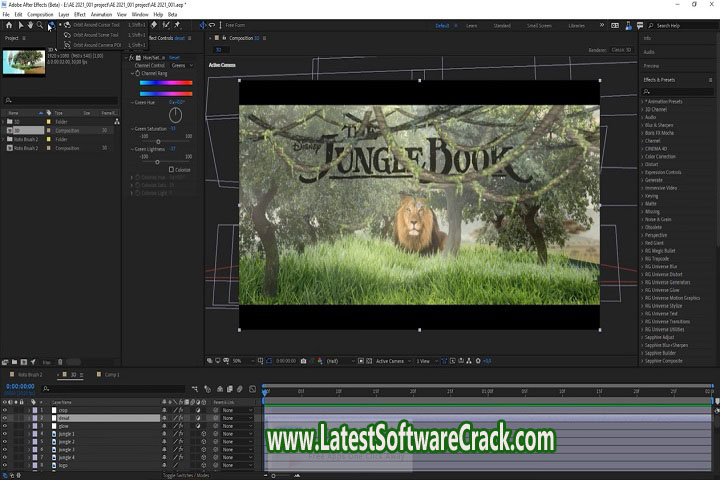Open the Effect menu
720x480 pixels.
click(x=80, y=15)
